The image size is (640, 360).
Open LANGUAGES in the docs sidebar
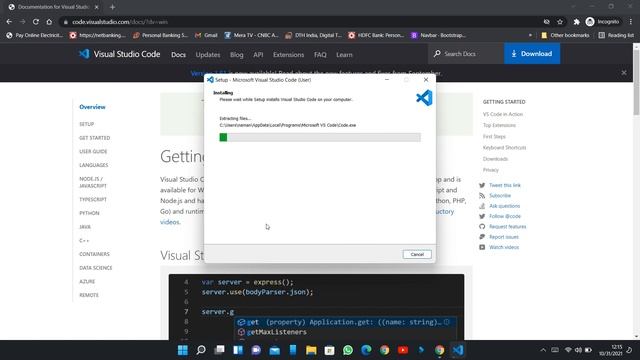[93, 165]
